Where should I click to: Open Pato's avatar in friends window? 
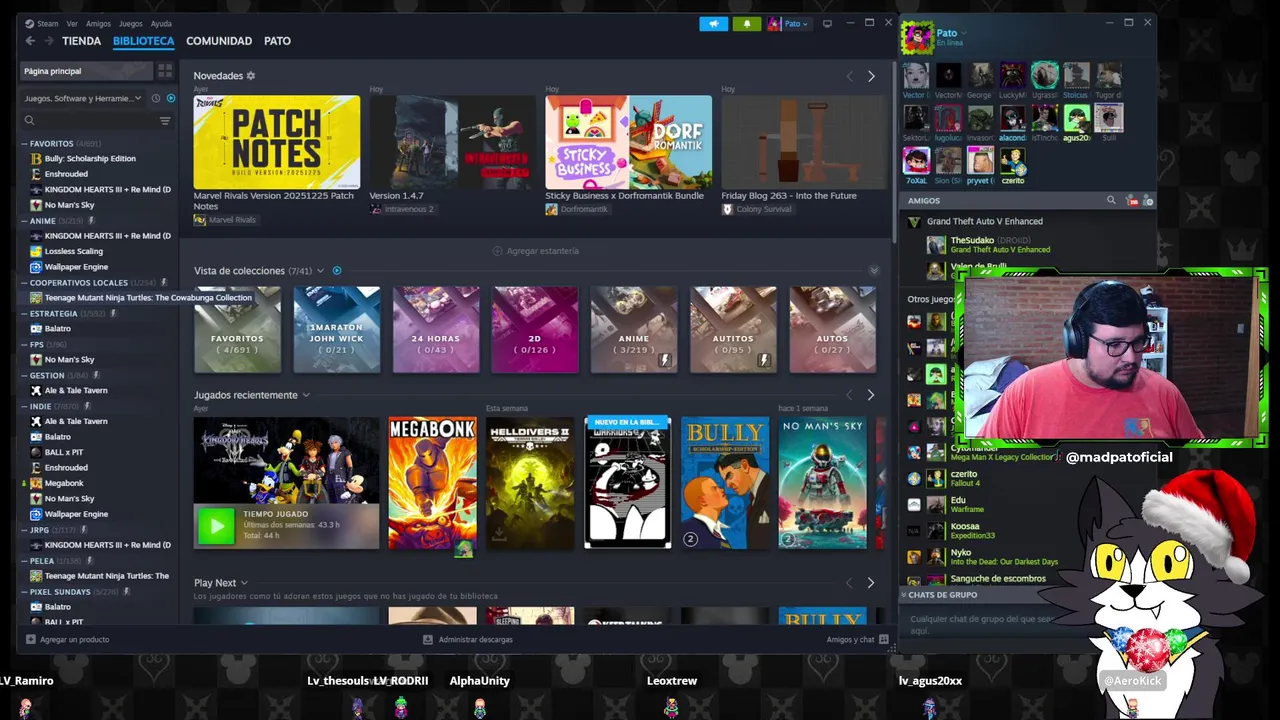point(916,38)
